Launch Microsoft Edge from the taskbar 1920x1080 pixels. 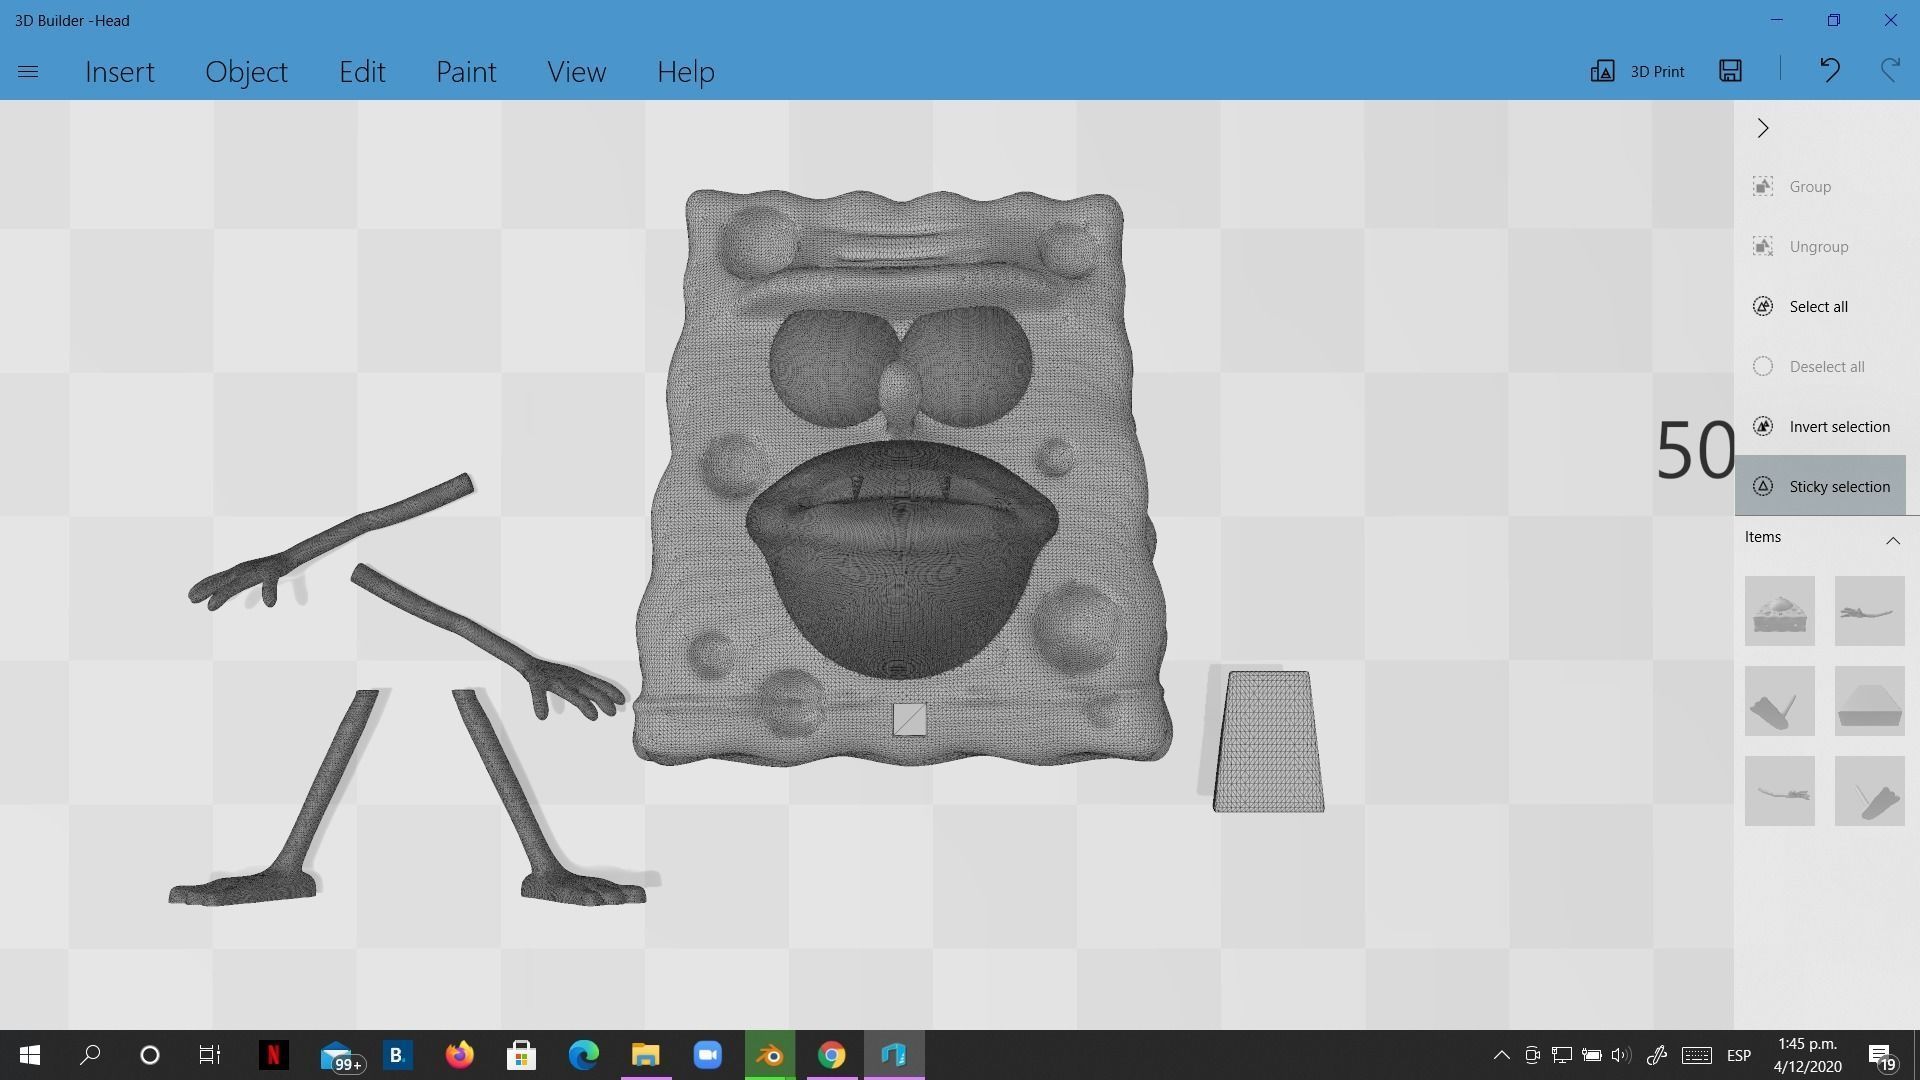pyautogui.click(x=584, y=1055)
